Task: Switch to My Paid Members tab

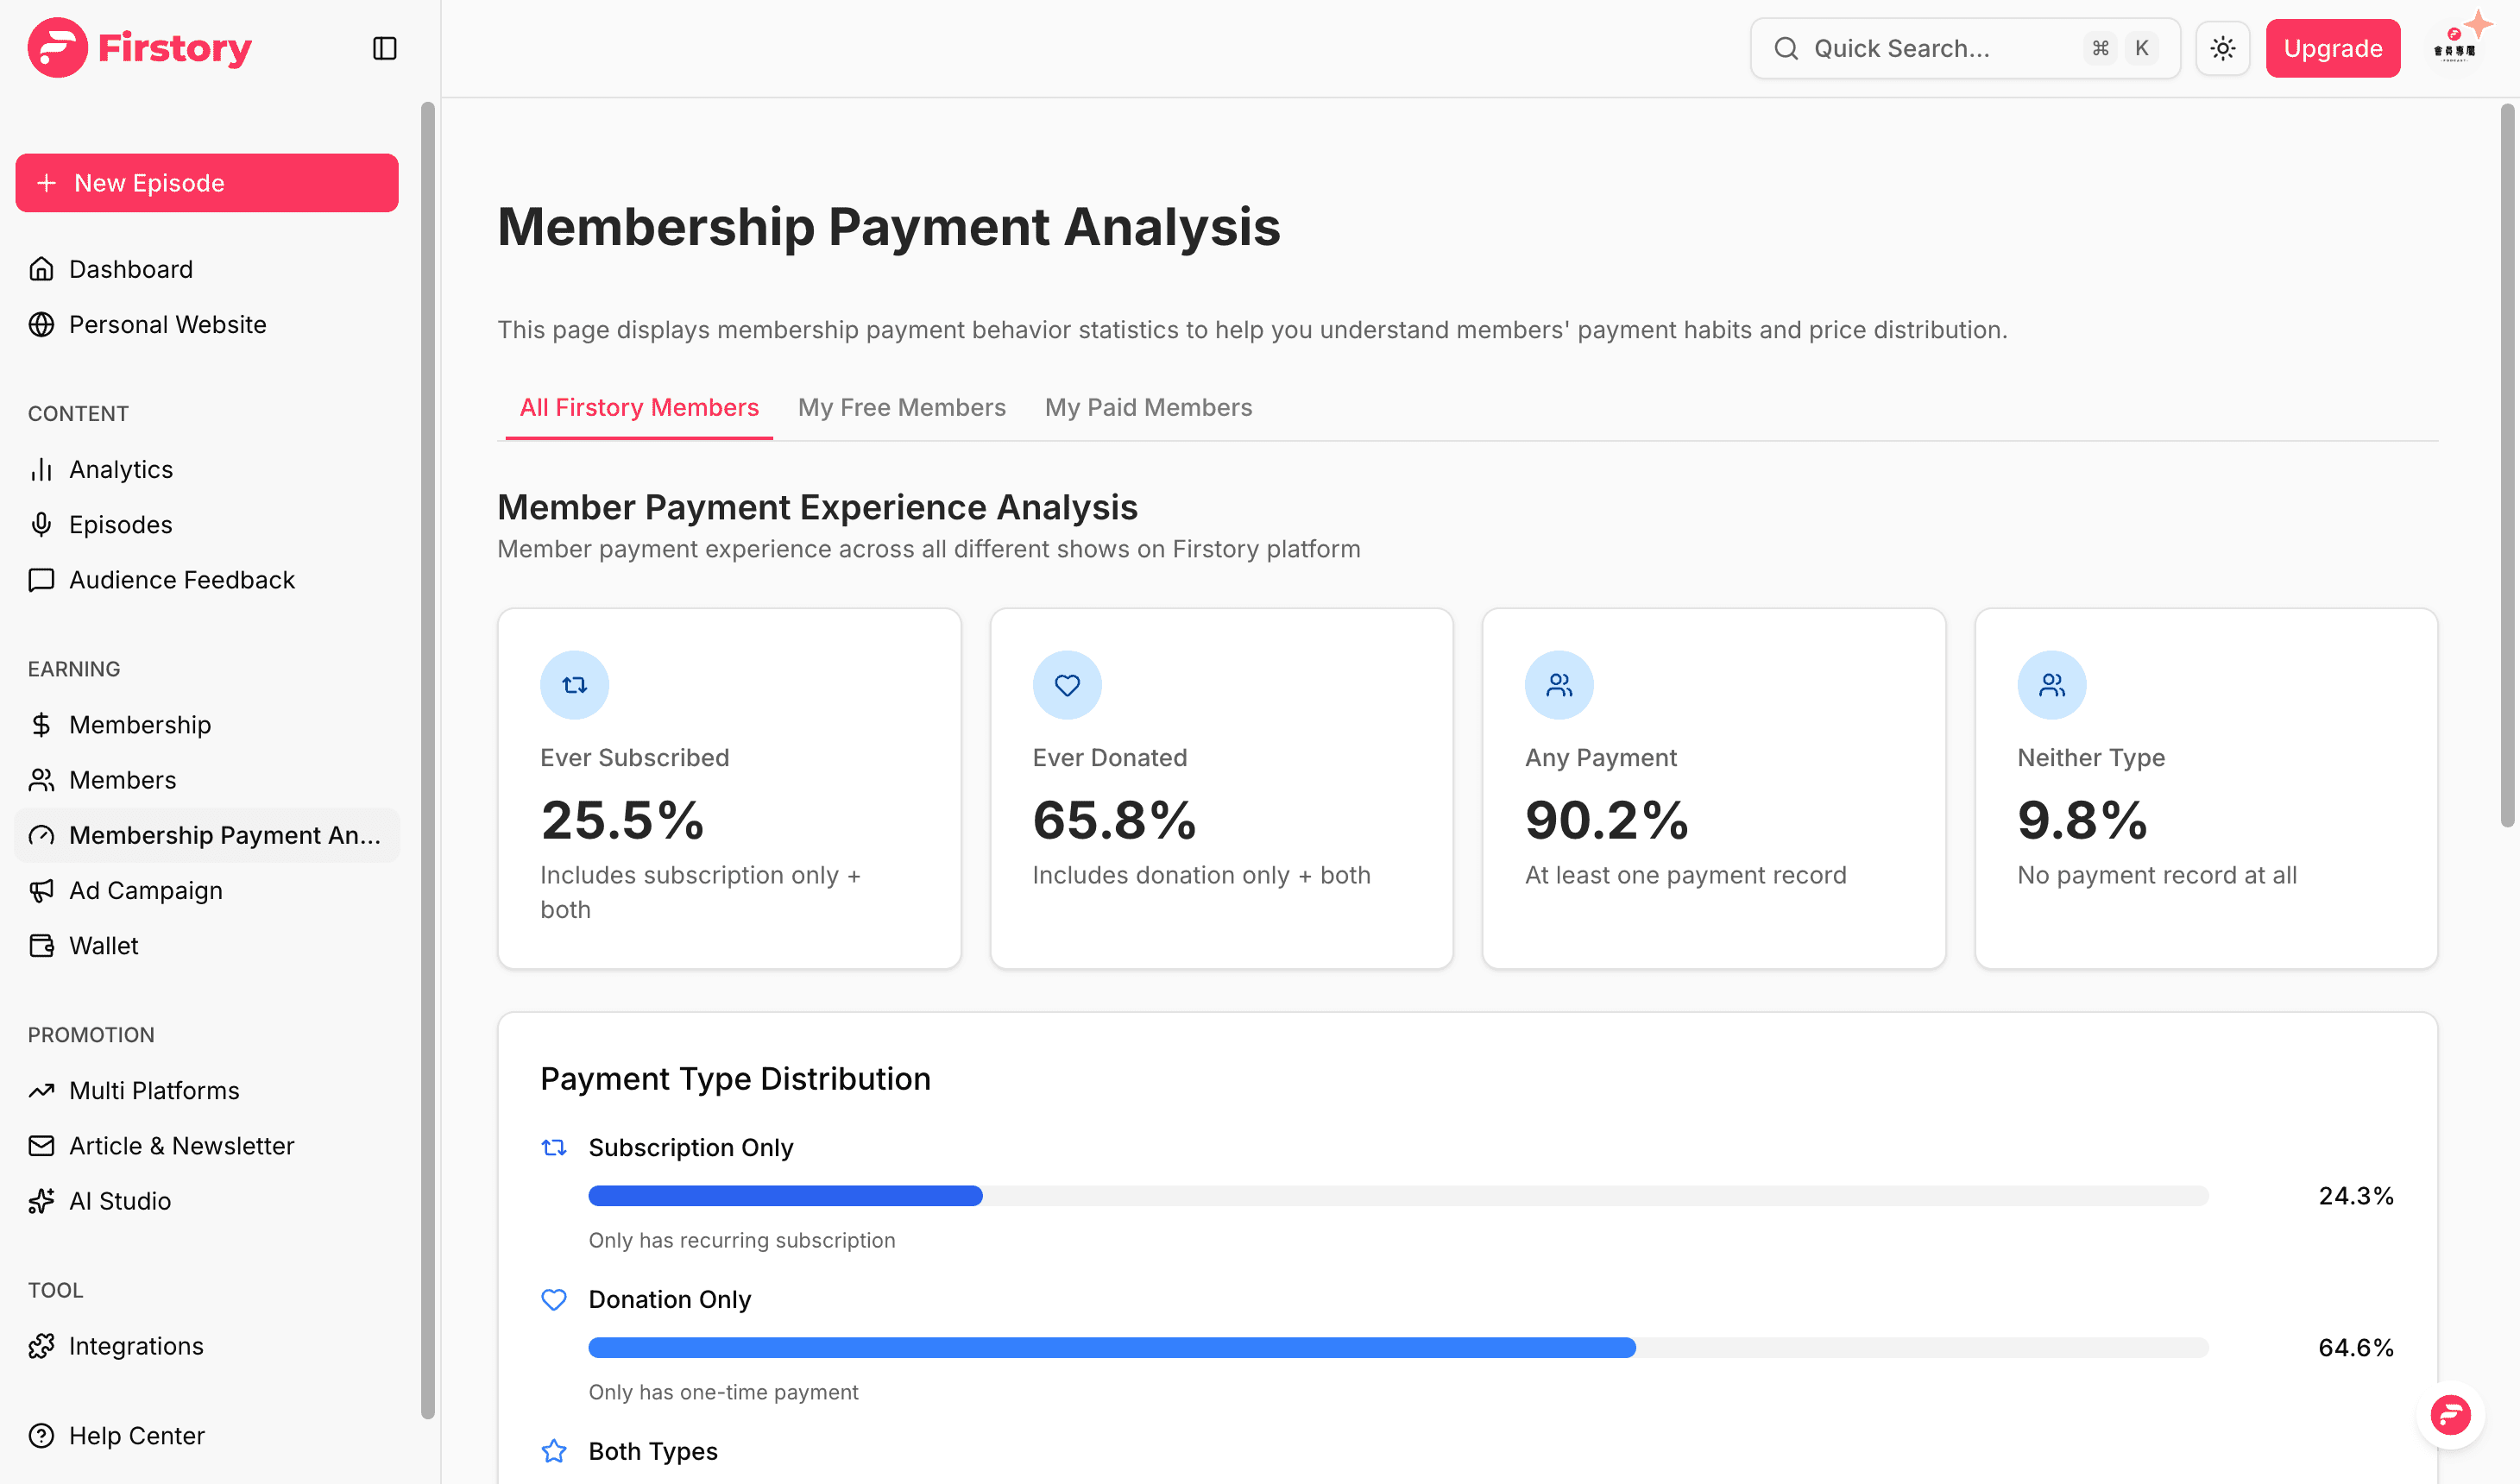Action: pyautogui.click(x=1148, y=407)
